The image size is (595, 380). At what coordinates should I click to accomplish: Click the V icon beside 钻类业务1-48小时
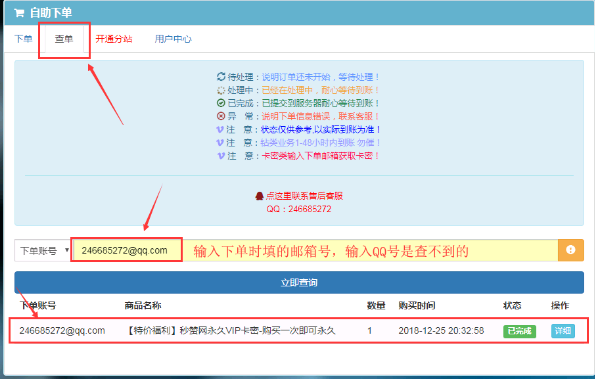[x=220, y=142]
